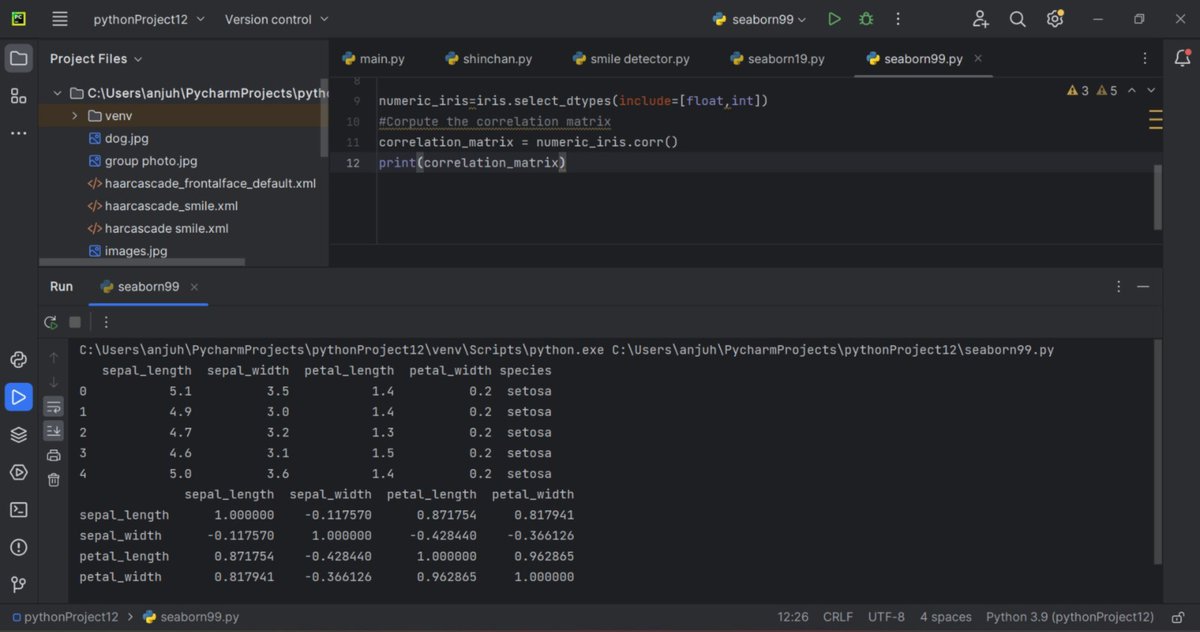Viewport: 1200px width, 632px height.
Task: Open Version control dropdown
Action: click(275, 19)
